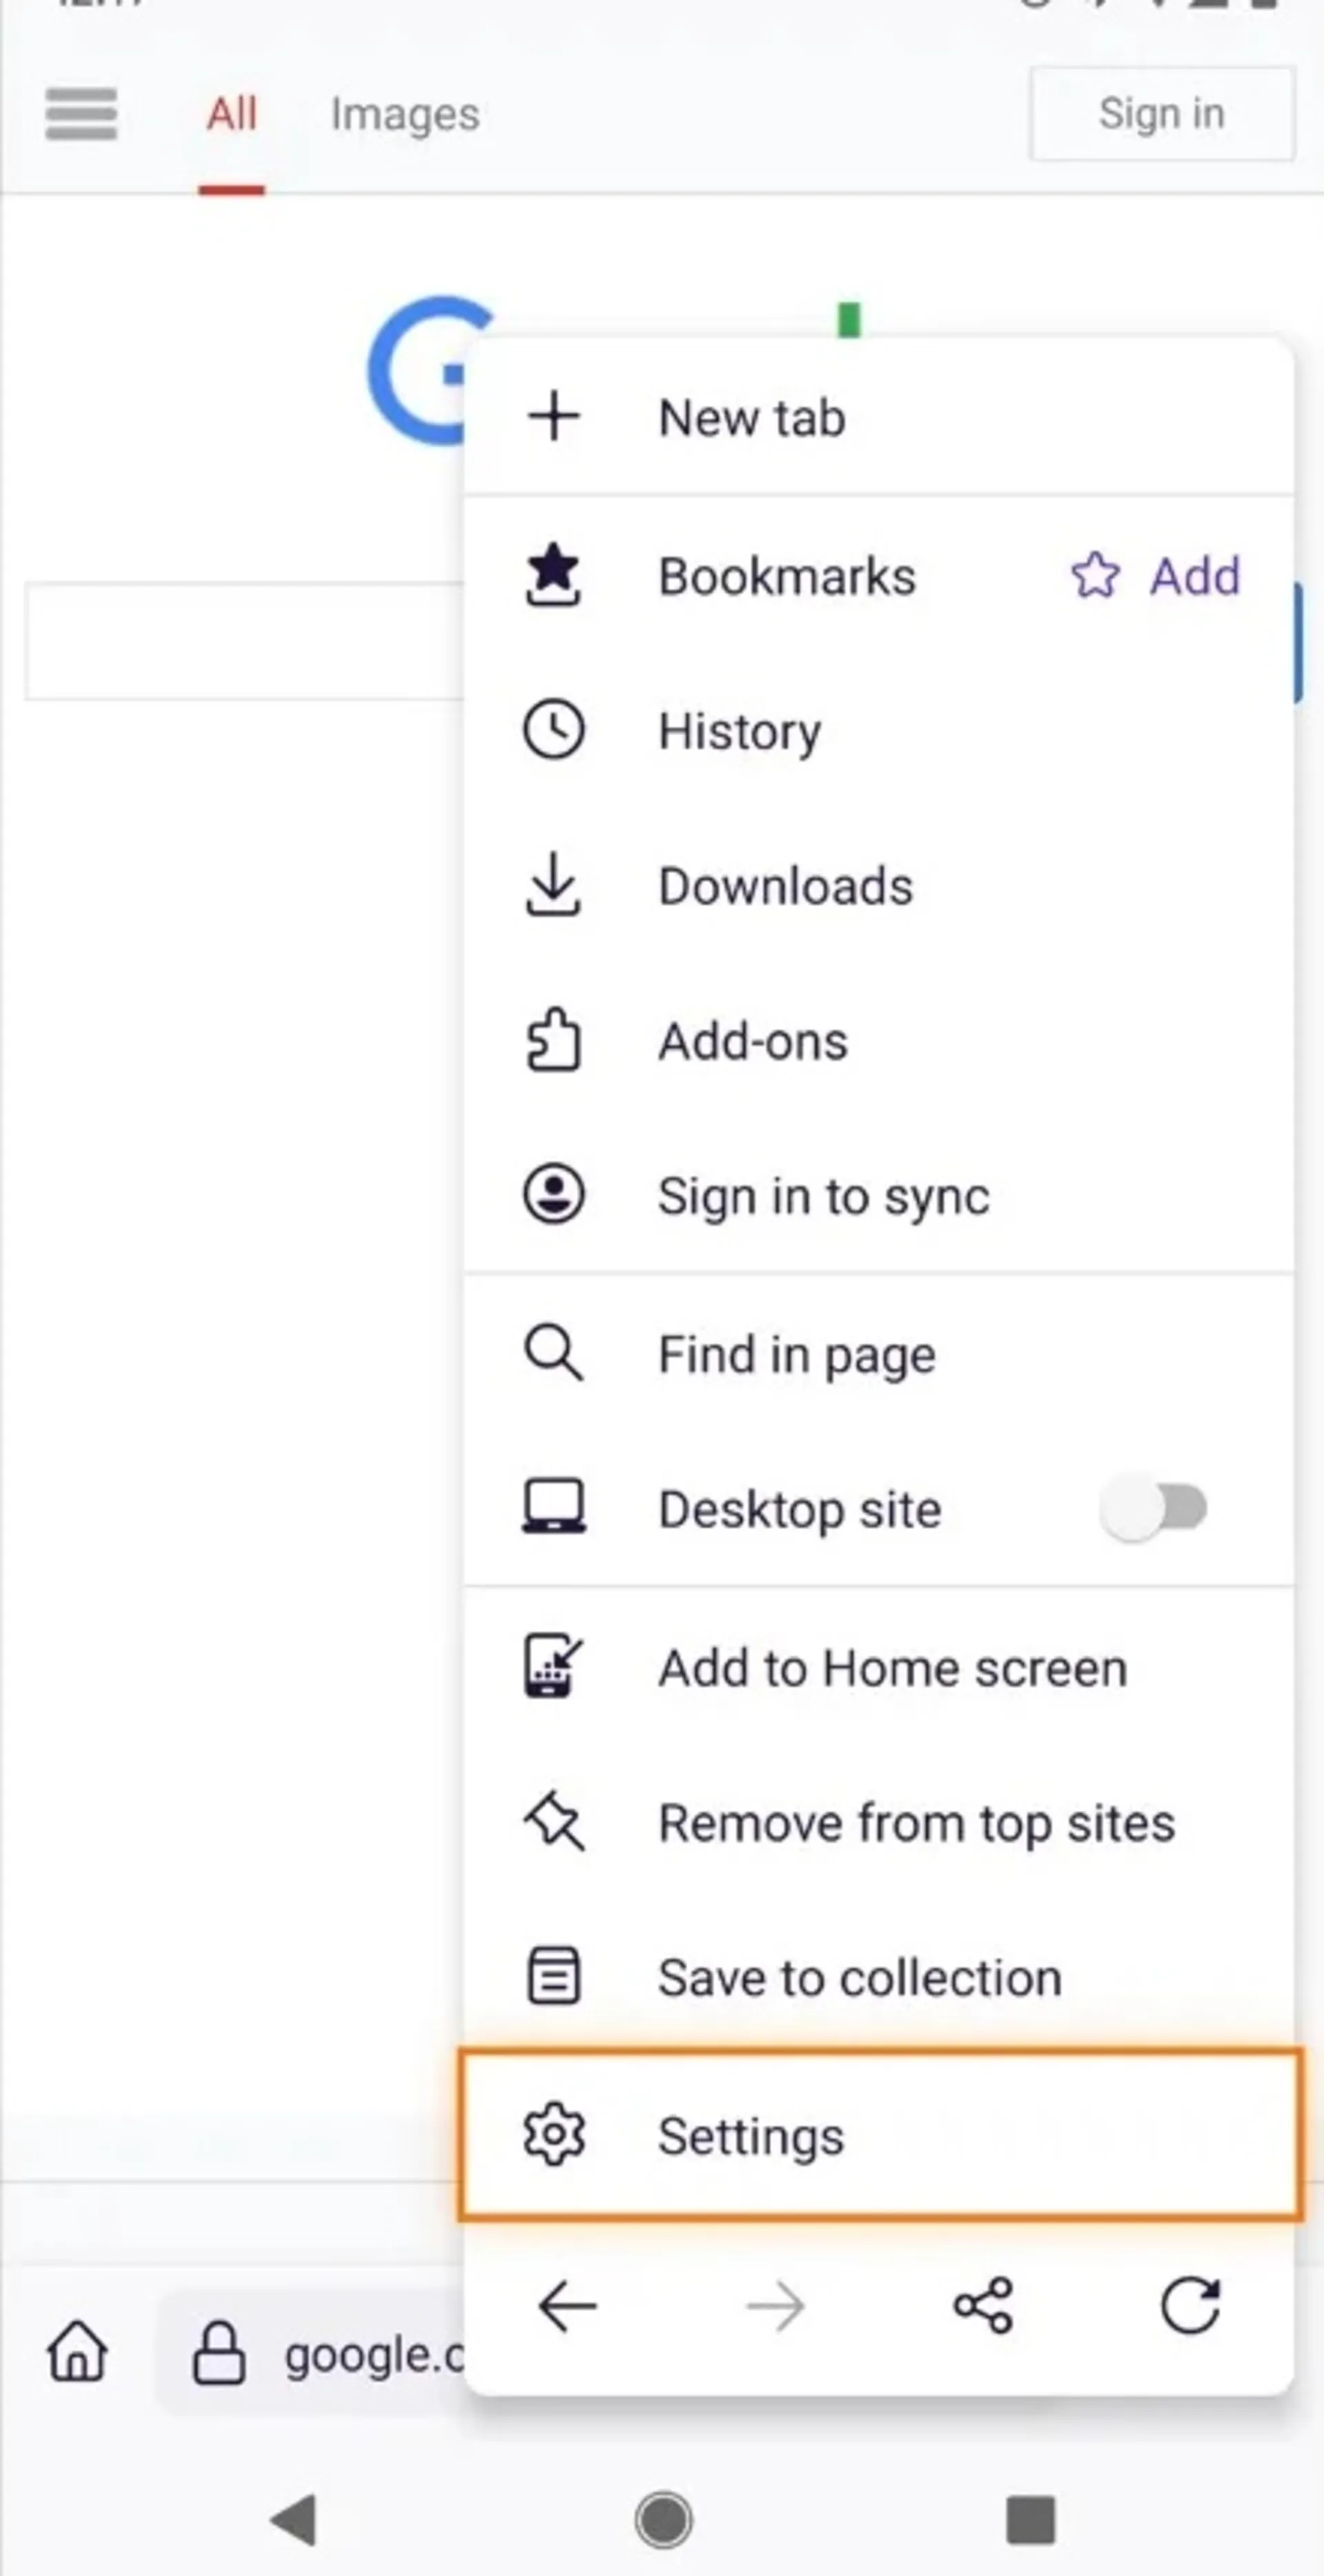Image resolution: width=1324 pixels, height=2576 pixels.
Task: Open Google hamburger menu icon
Action: pyautogui.click(x=81, y=114)
